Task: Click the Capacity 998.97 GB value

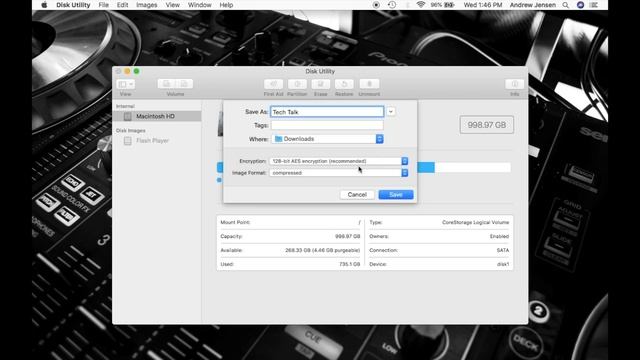Action: tap(347, 236)
